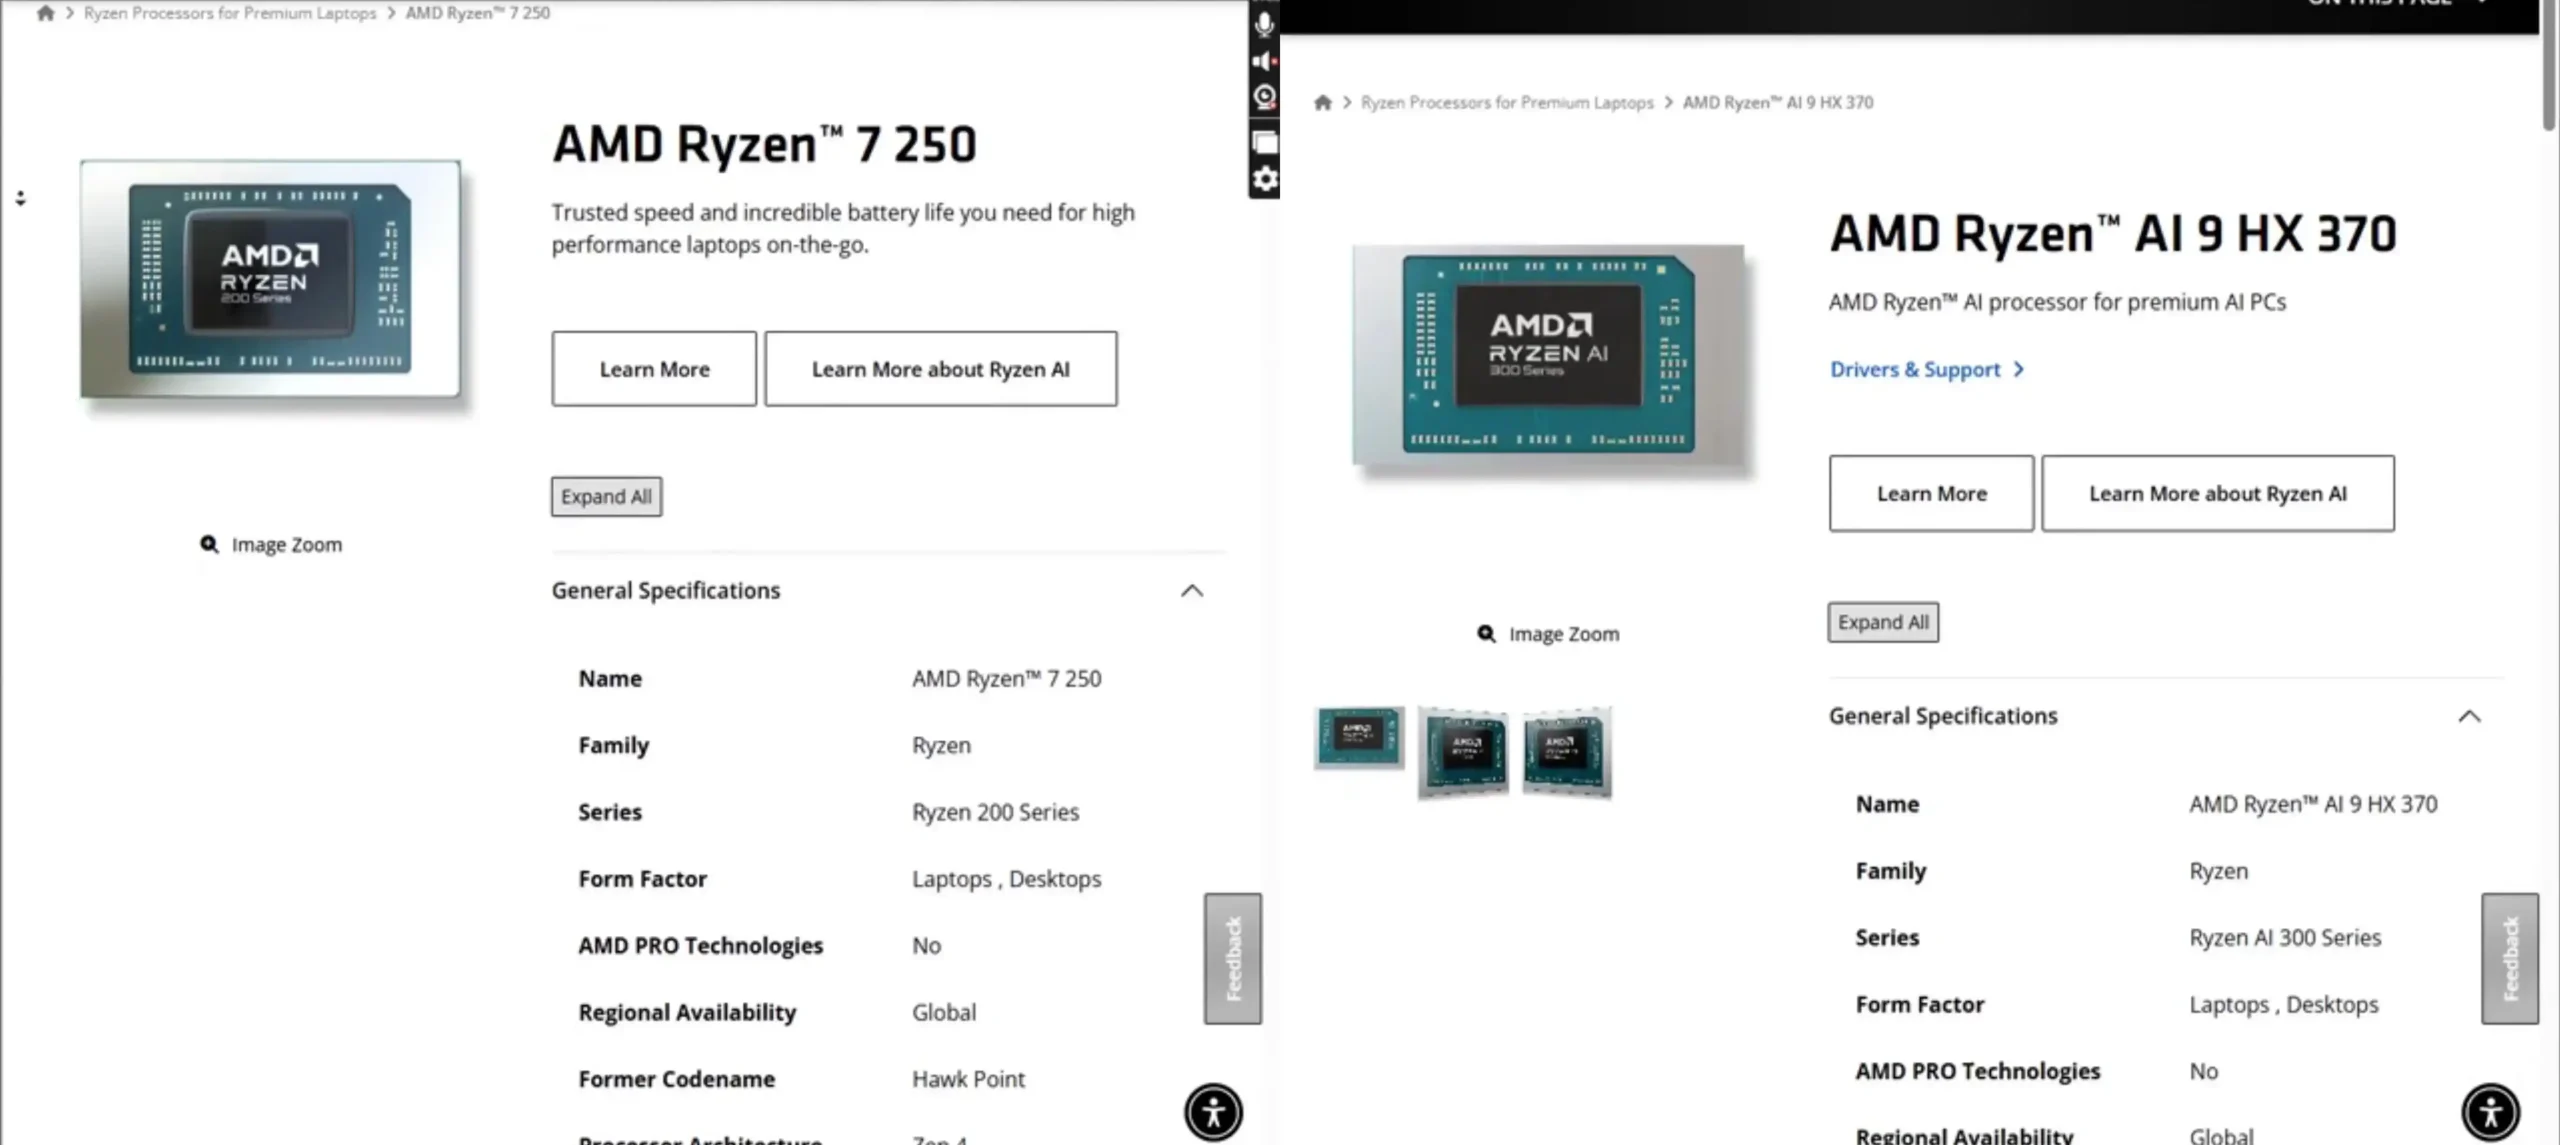The height and width of the screenshot is (1145, 2560).
Task: Click AMD Ryzen 7 250 breadcrumb item
Action: click(x=477, y=13)
